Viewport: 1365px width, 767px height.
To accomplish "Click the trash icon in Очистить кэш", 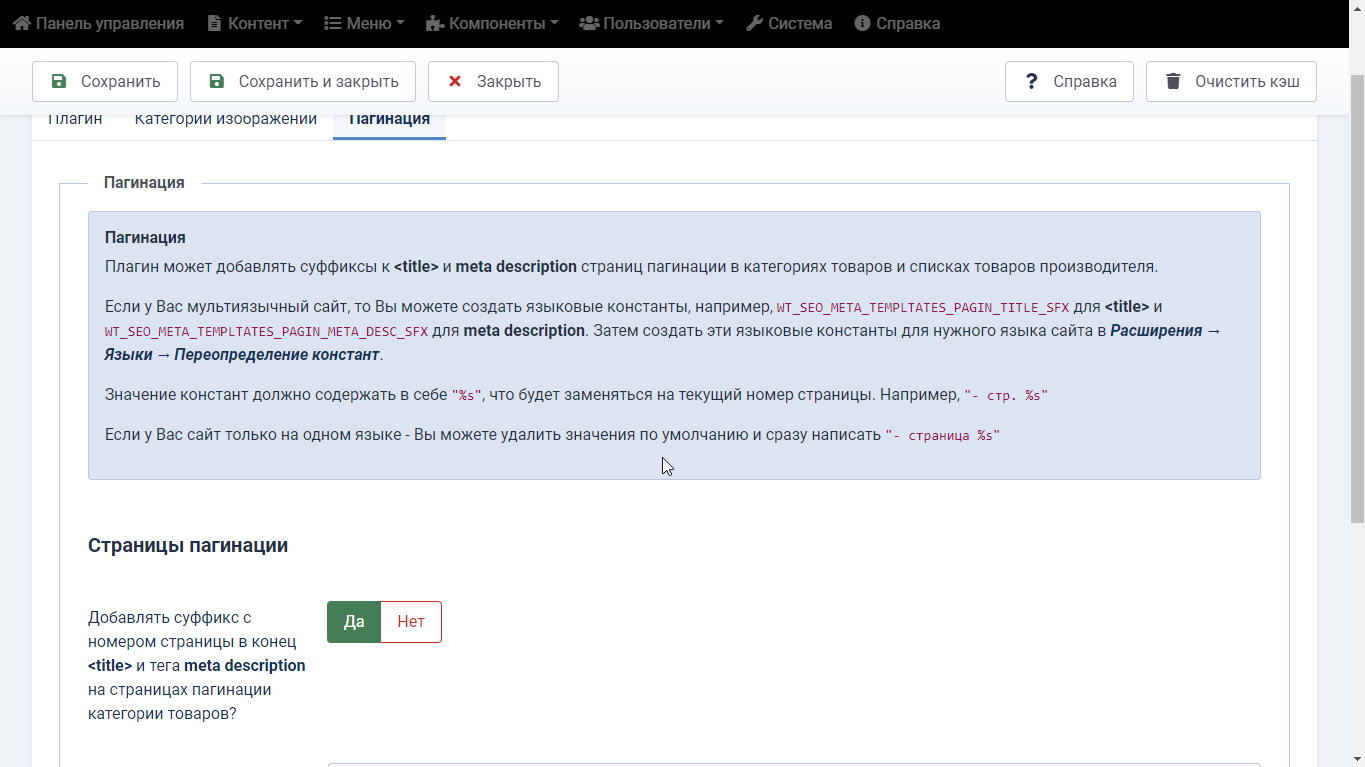I will pyautogui.click(x=1173, y=82).
